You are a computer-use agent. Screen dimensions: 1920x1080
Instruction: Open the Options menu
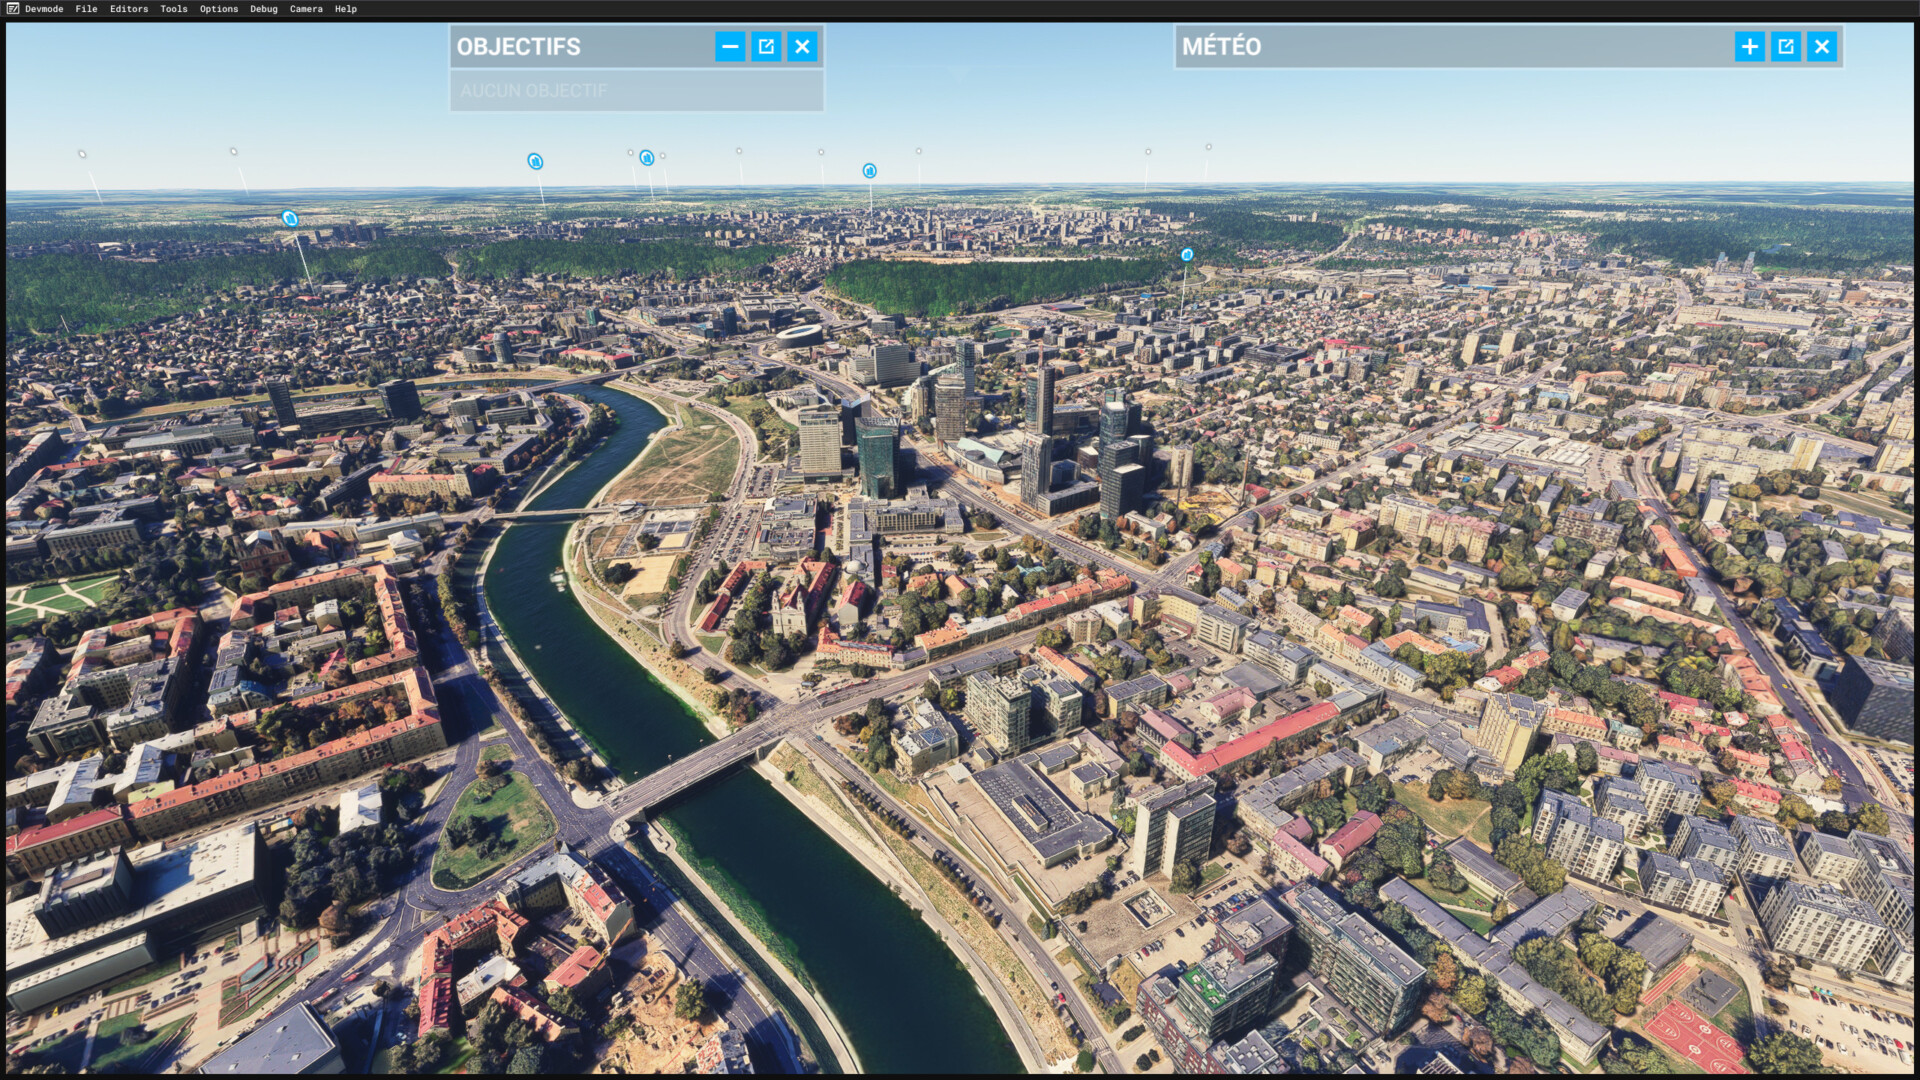tap(218, 9)
